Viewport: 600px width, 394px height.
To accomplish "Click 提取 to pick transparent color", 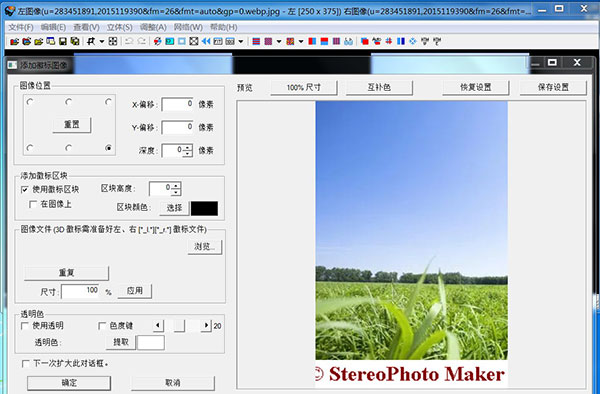I will tap(121, 342).
